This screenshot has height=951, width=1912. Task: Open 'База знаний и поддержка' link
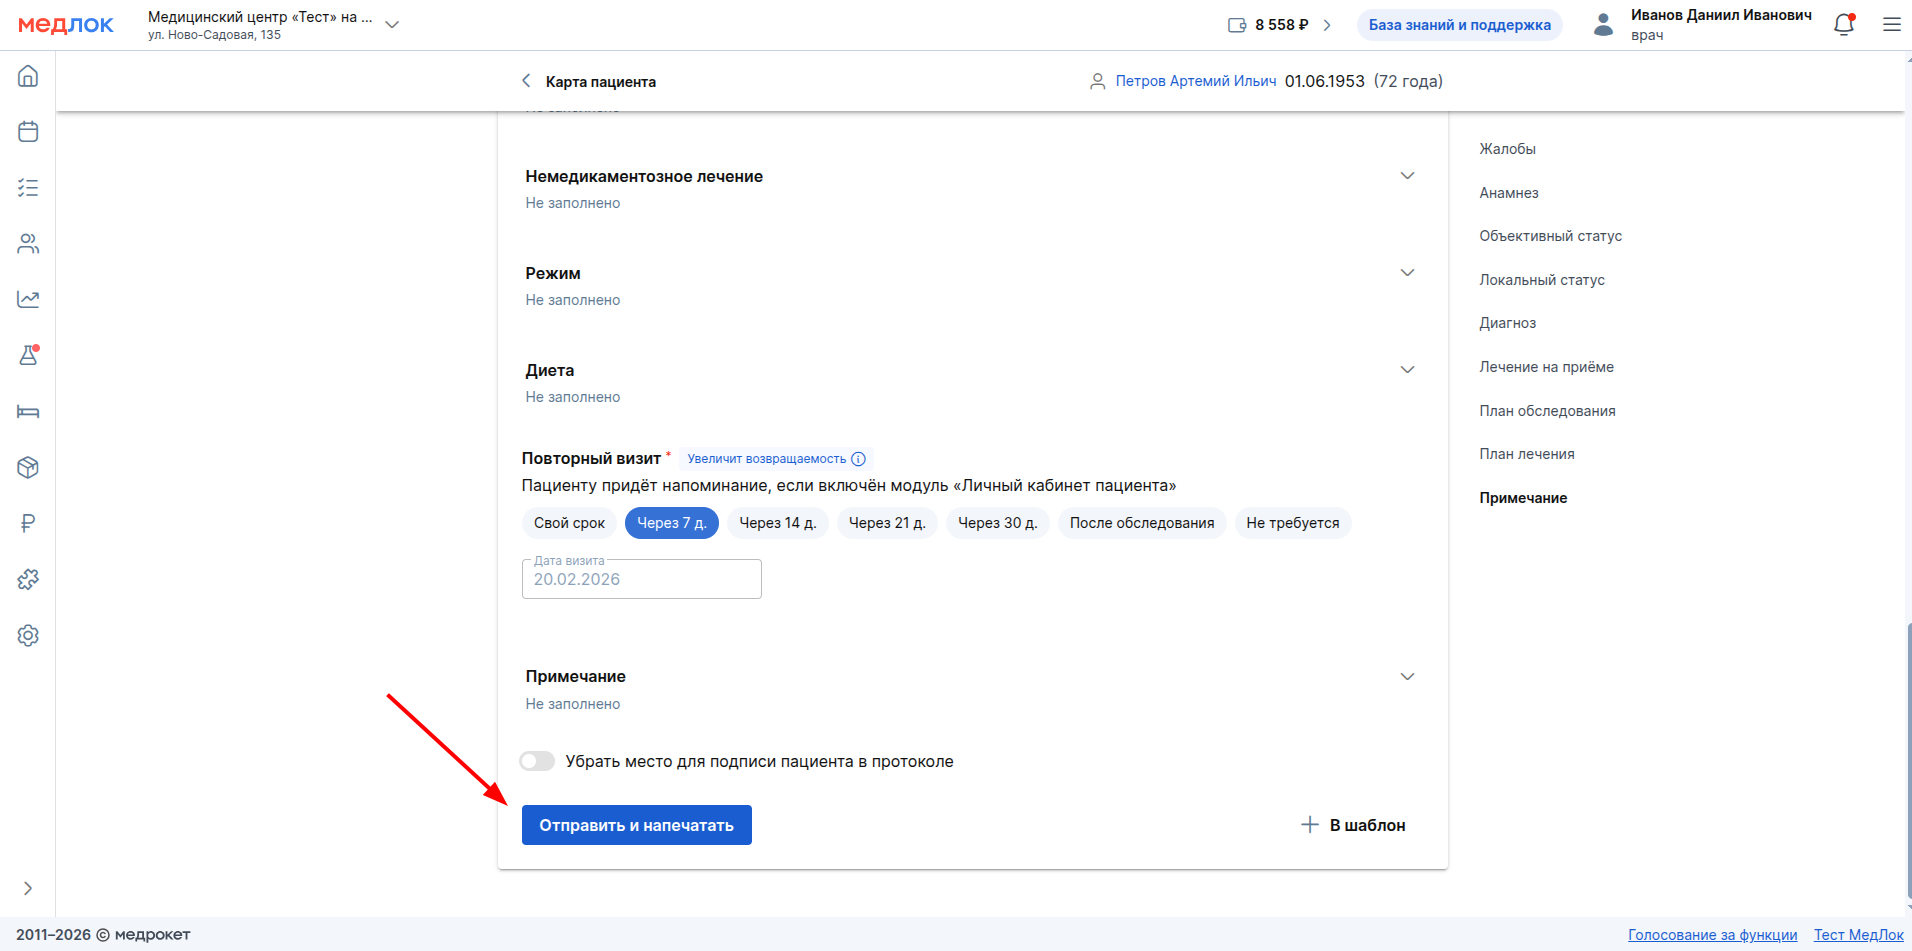click(x=1459, y=25)
